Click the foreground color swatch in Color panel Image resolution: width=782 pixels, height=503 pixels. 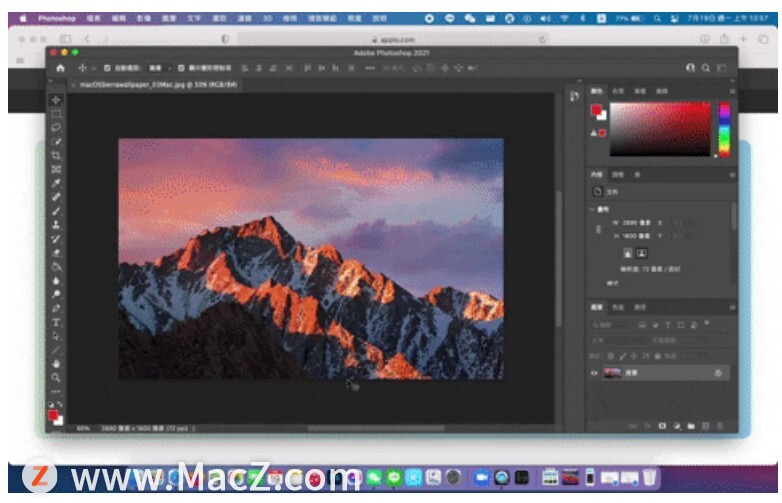pos(596,110)
